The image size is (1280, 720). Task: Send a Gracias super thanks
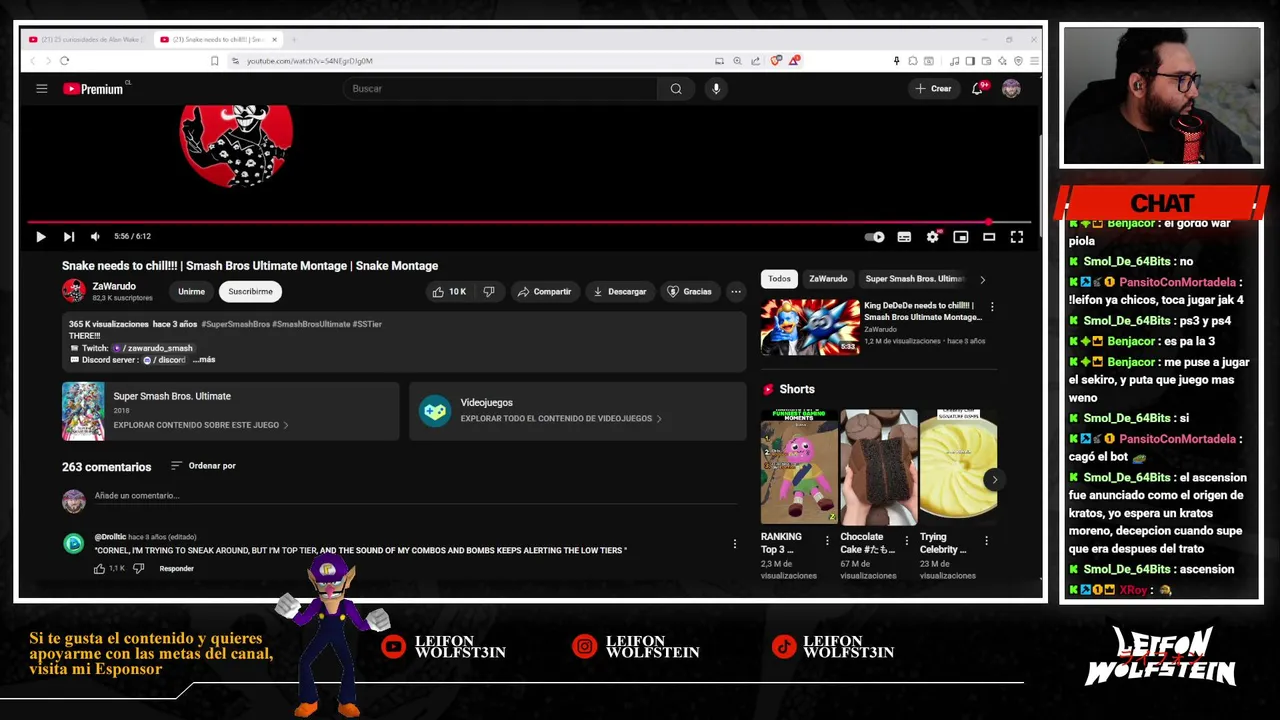(690, 292)
